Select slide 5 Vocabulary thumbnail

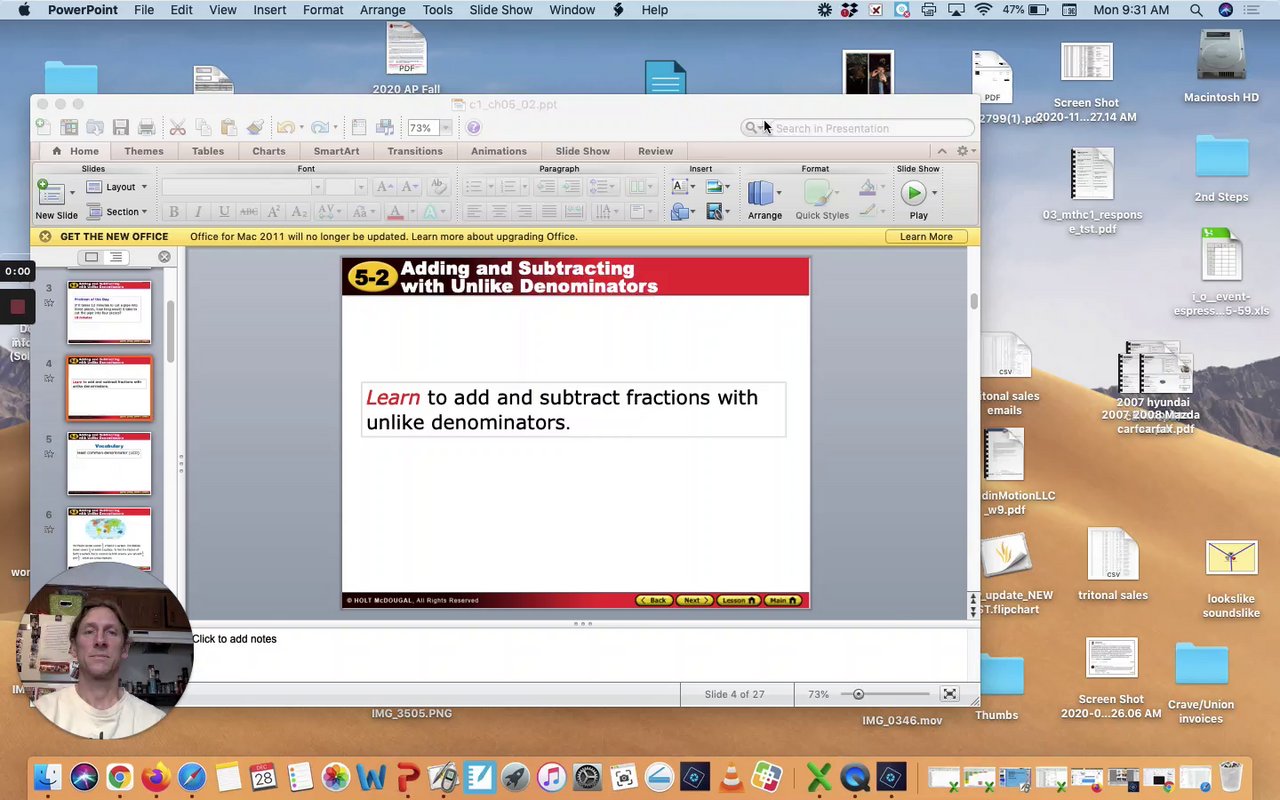point(109,464)
